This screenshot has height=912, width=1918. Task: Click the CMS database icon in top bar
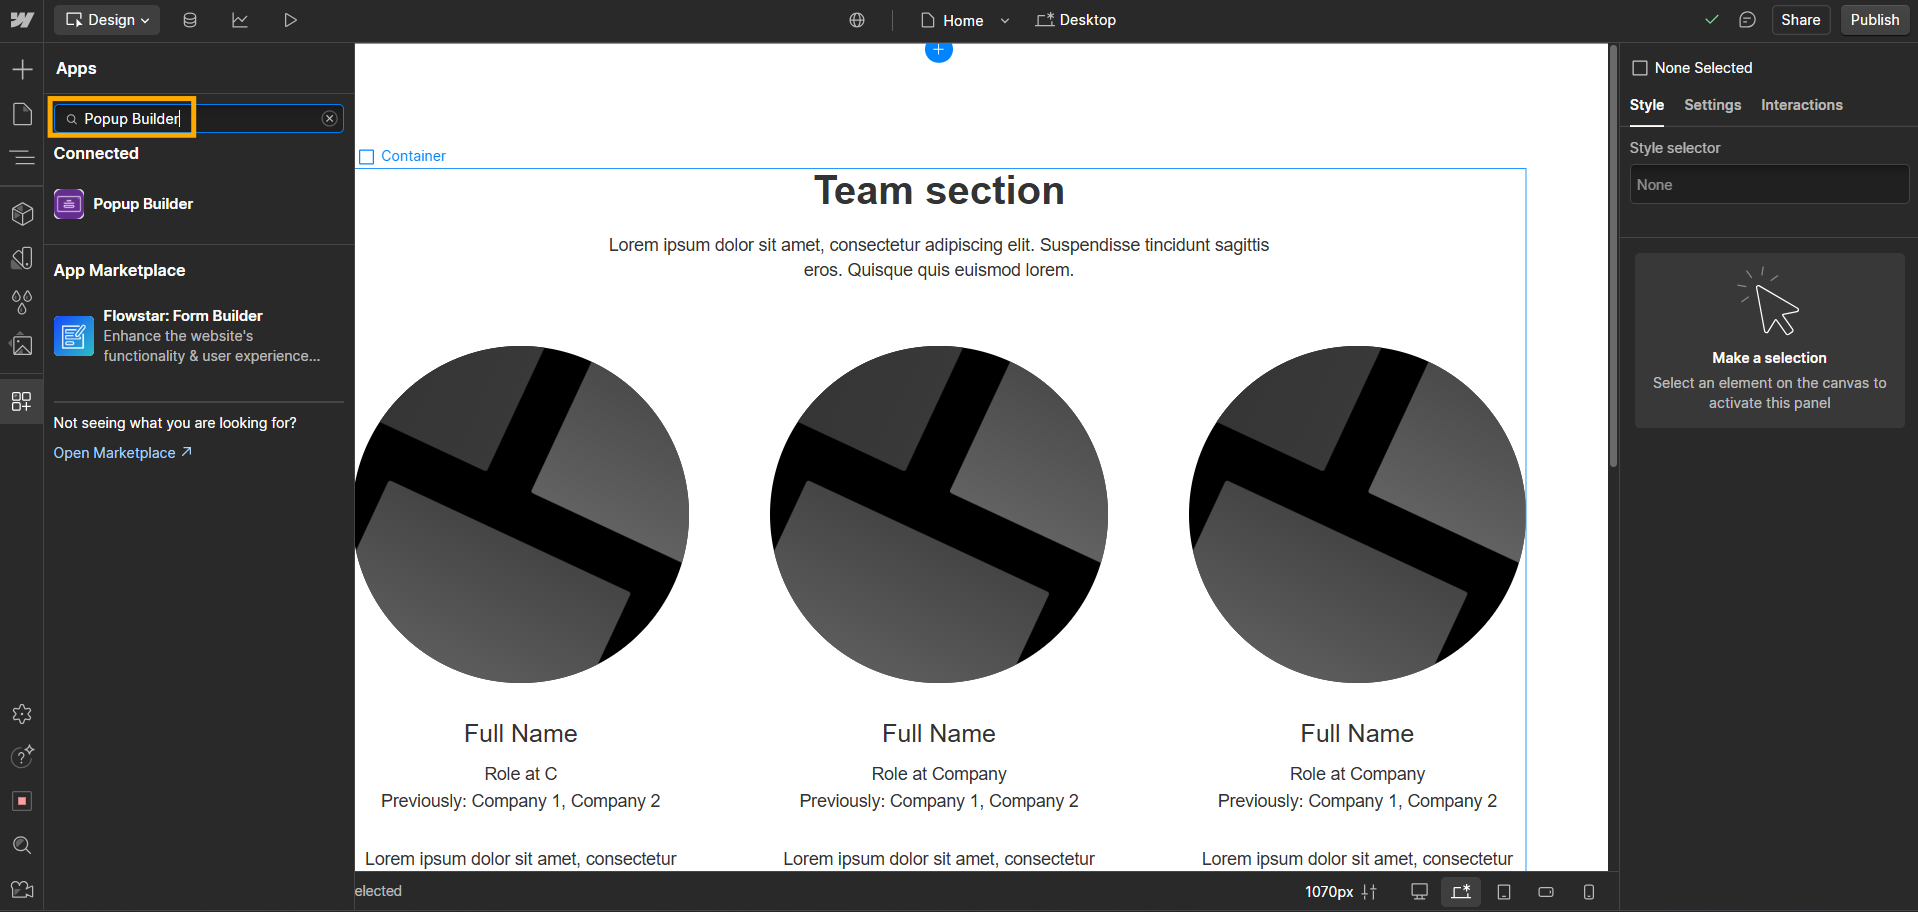click(x=190, y=20)
